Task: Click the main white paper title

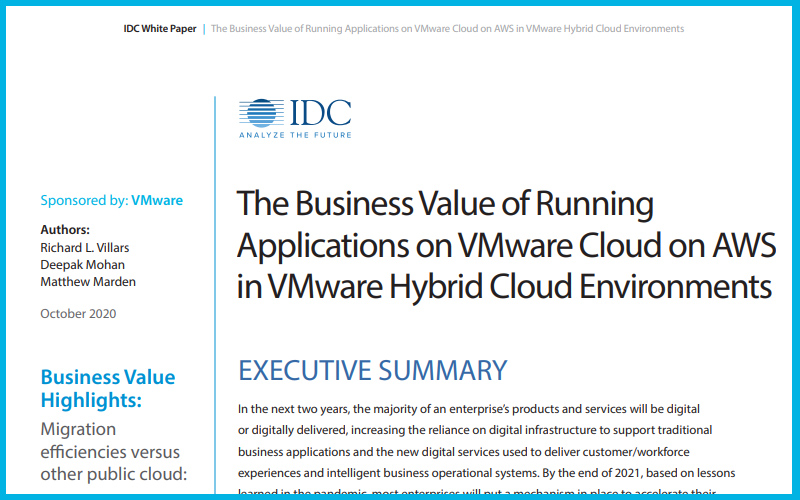Action: tap(504, 245)
